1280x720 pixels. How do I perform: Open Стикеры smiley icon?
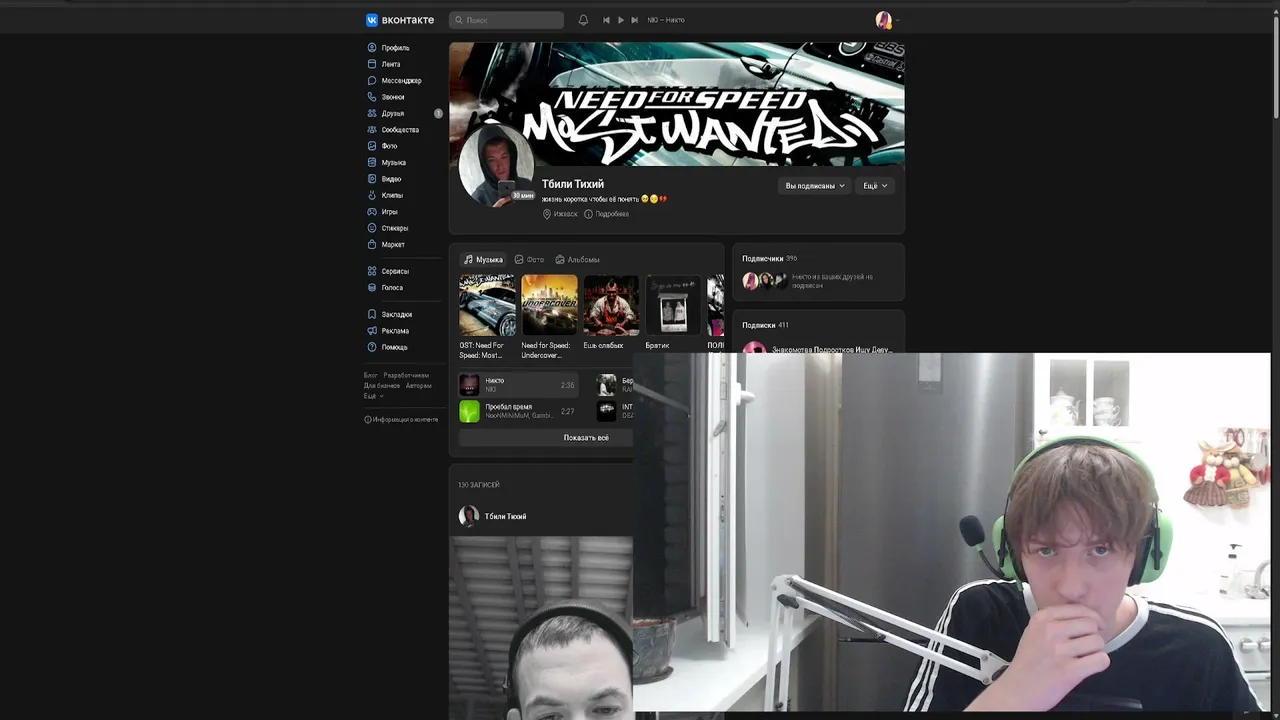(x=372, y=228)
